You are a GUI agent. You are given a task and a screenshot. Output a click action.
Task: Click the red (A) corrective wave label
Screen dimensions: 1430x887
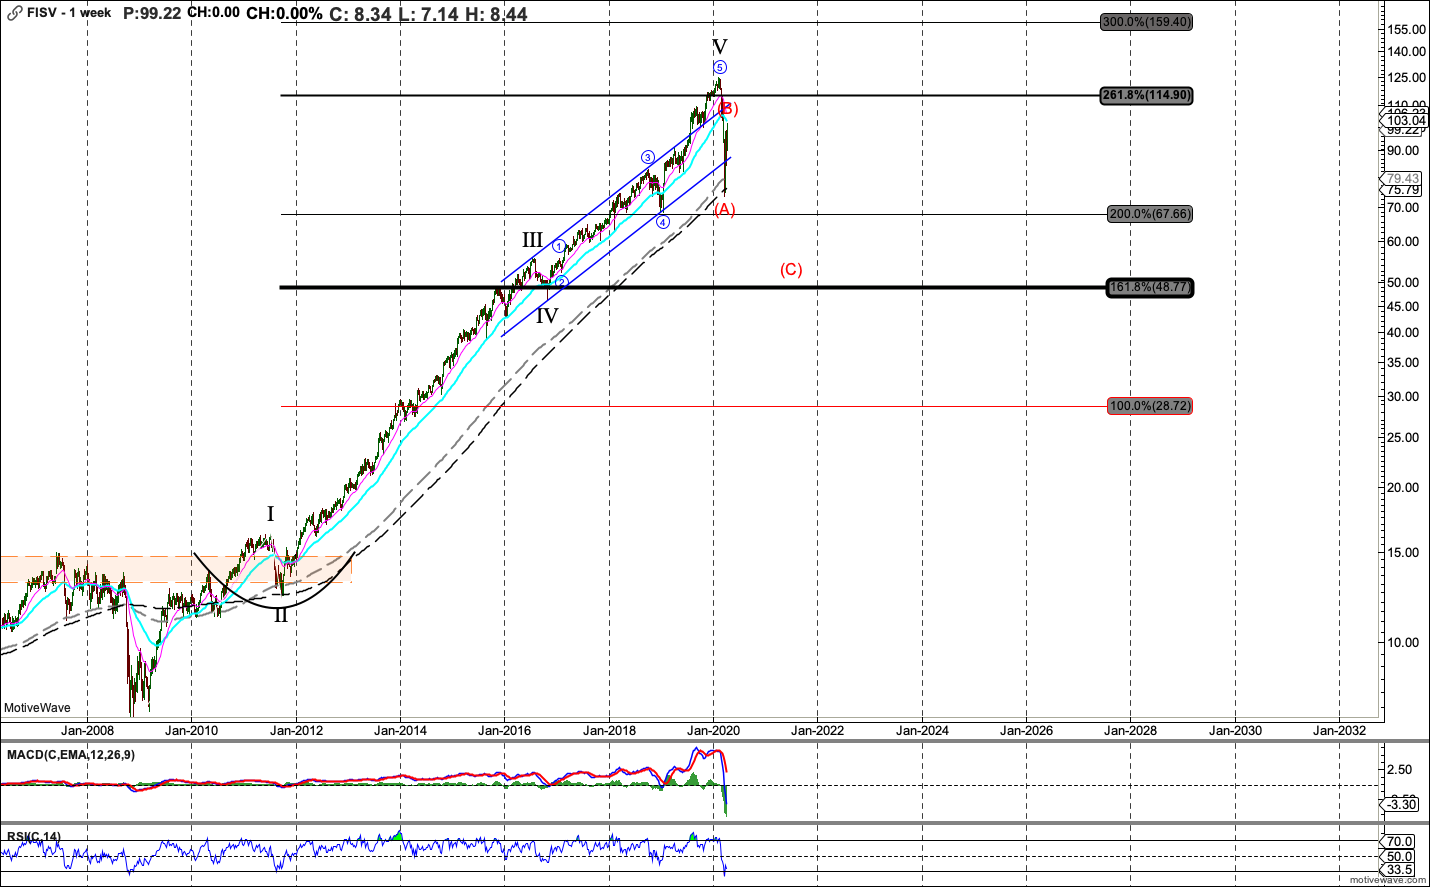click(725, 209)
